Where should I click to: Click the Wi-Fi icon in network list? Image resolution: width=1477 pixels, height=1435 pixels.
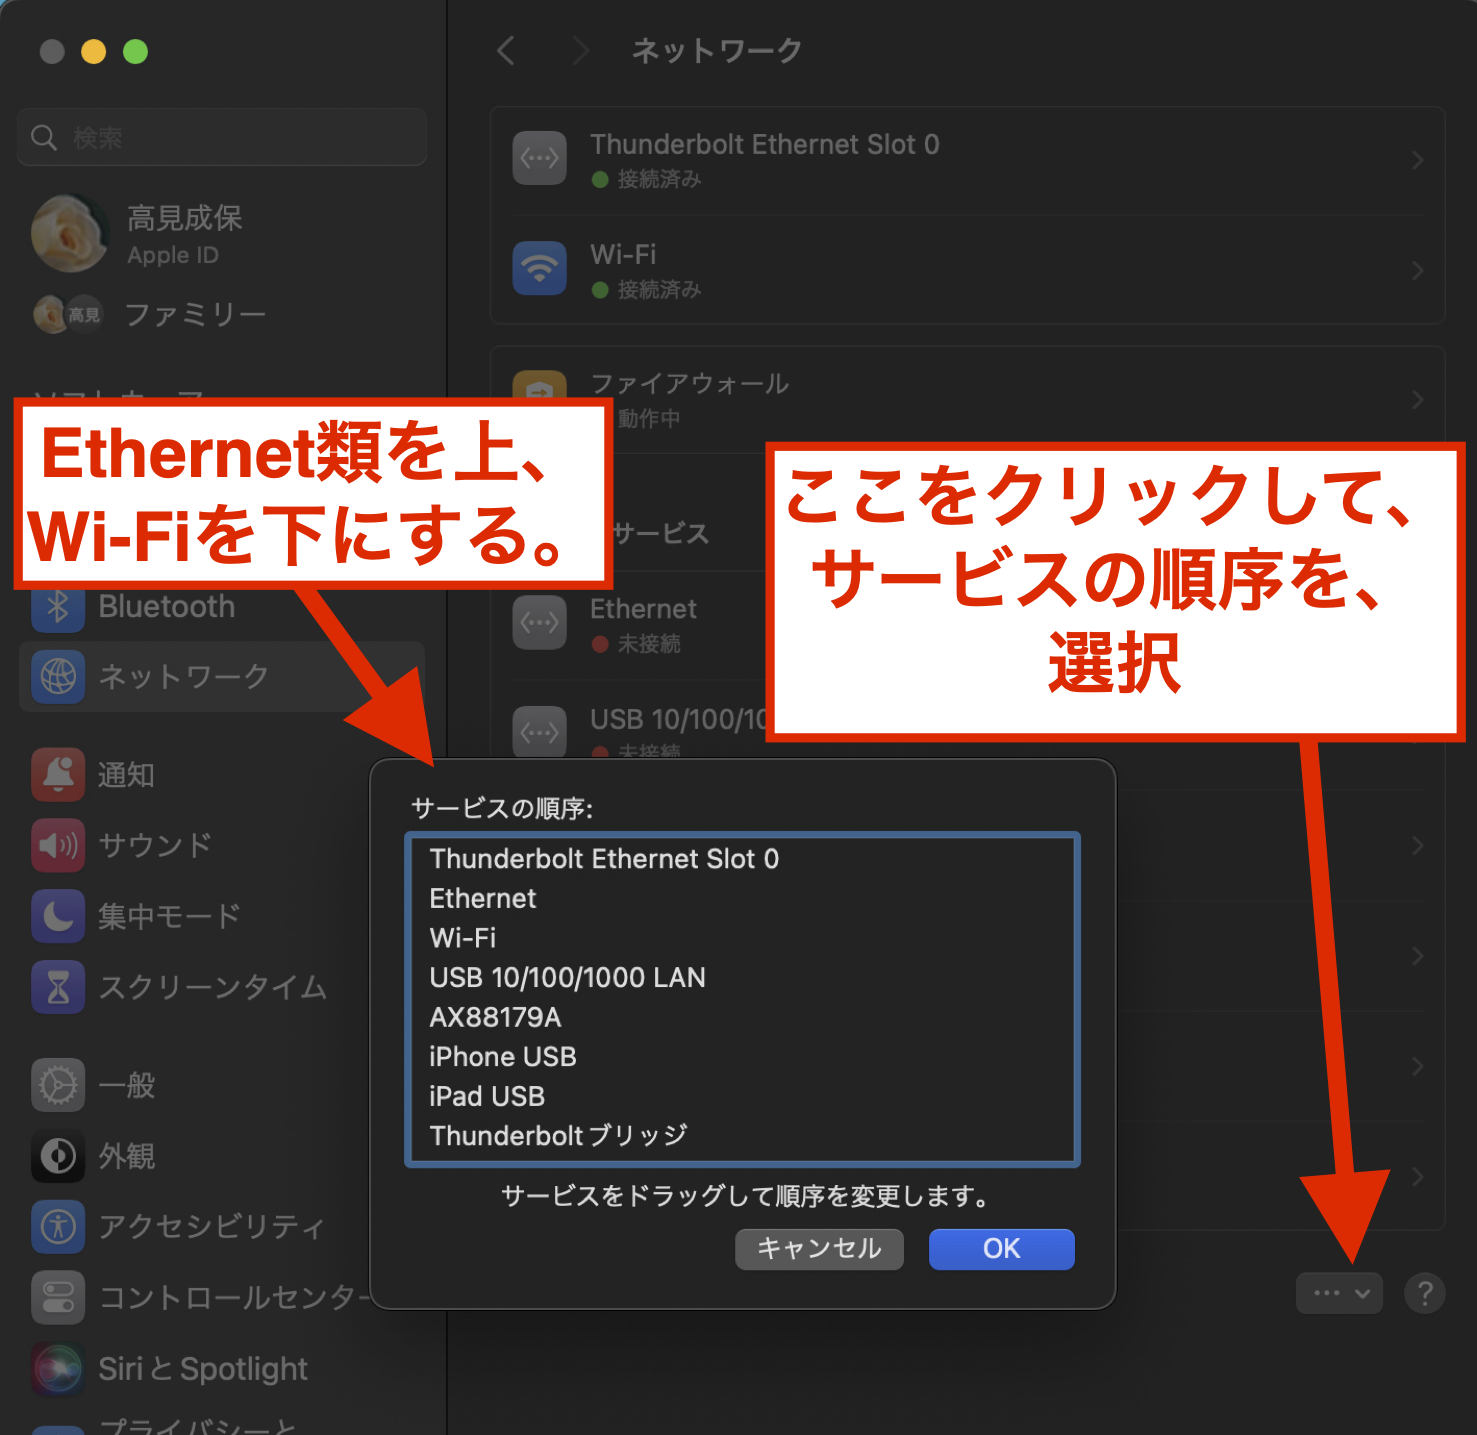tap(539, 269)
